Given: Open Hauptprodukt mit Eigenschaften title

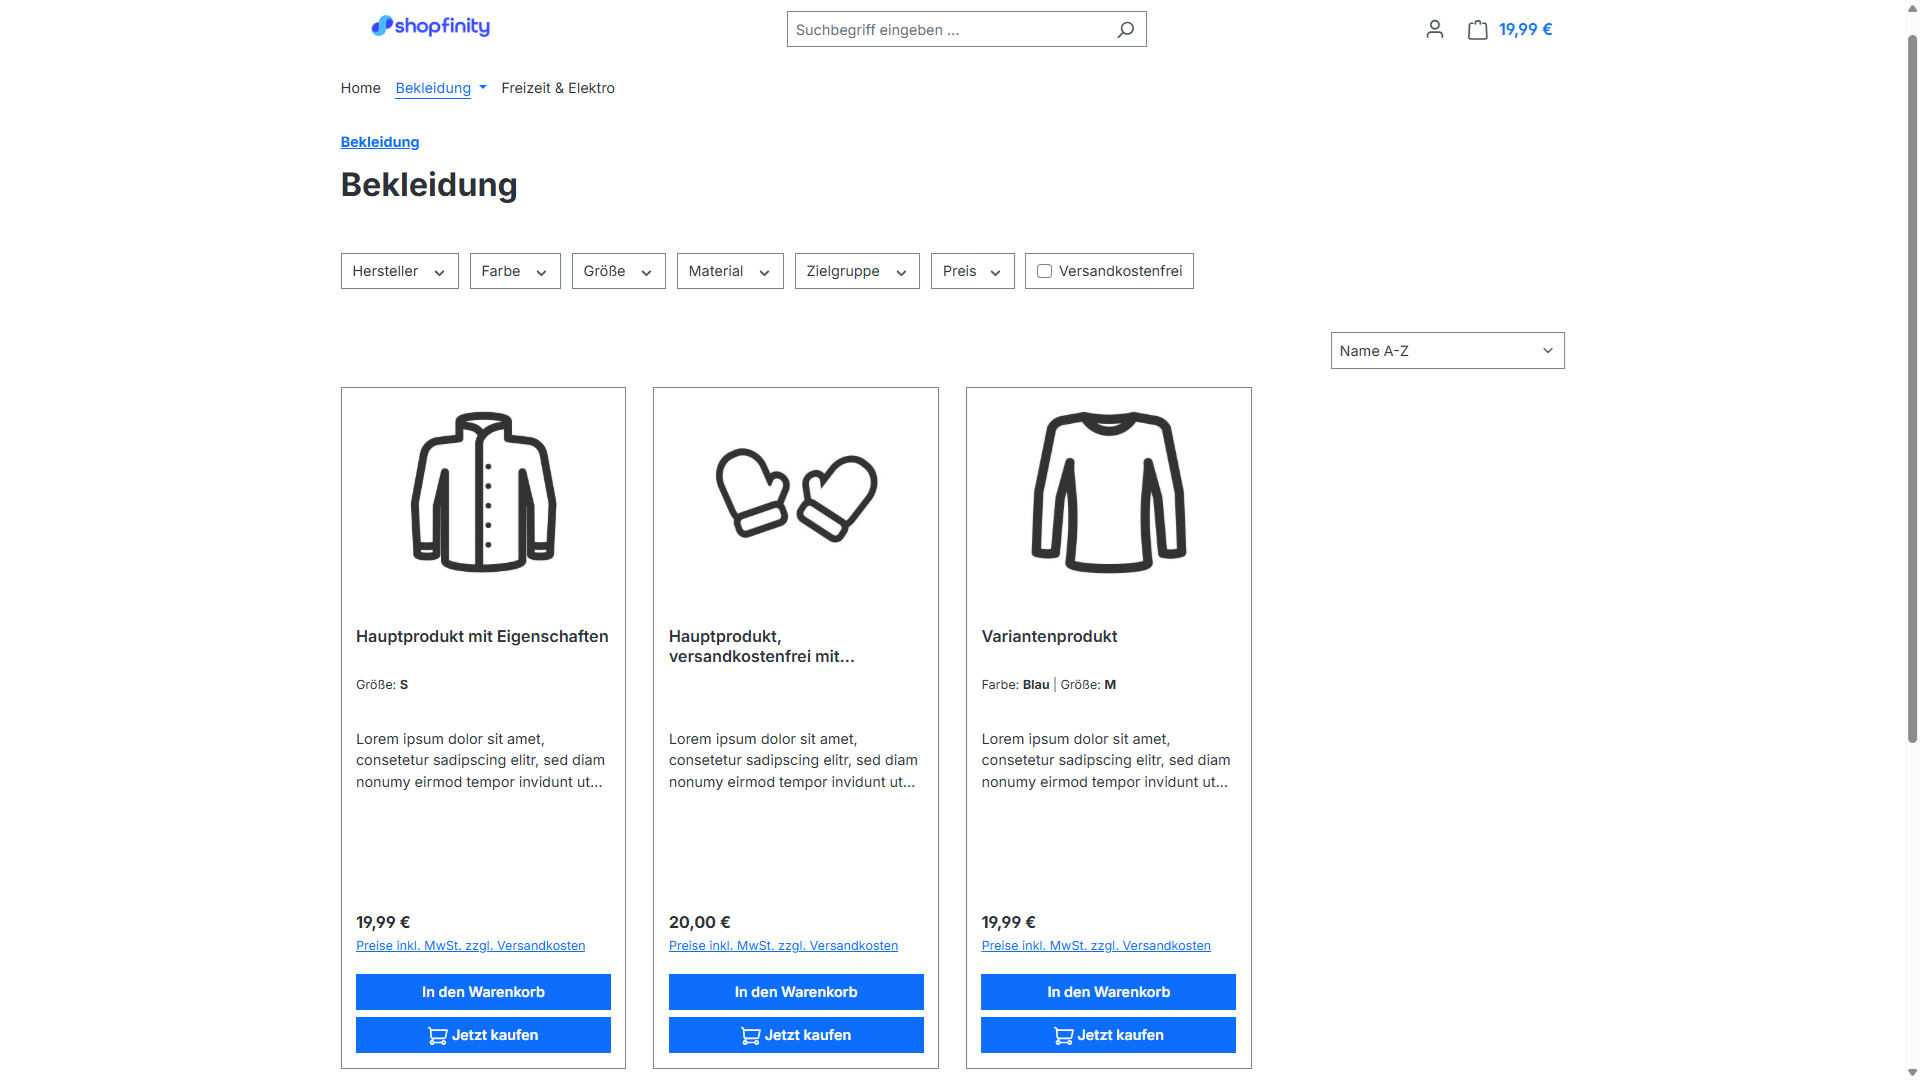Looking at the screenshot, I should tap(482, 636).
